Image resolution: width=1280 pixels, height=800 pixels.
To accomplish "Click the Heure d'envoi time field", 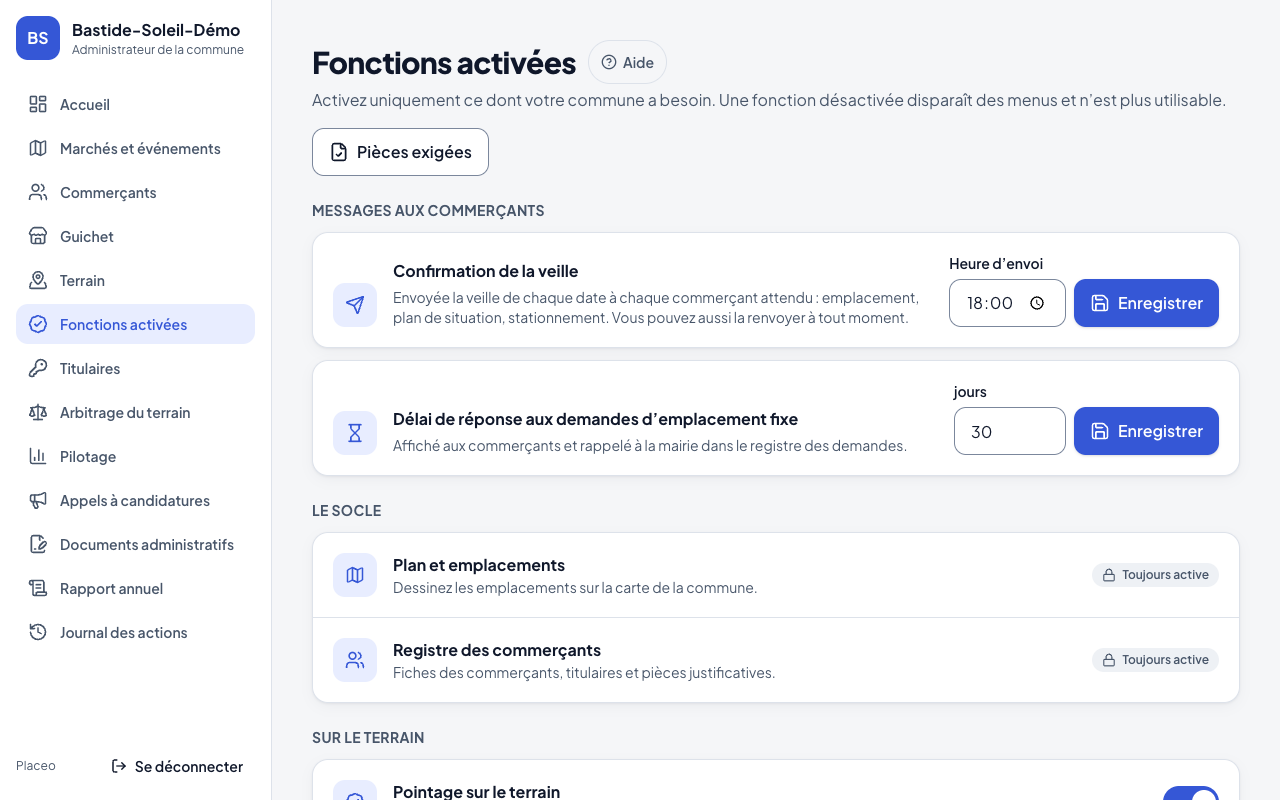I will click(x=1007, y=303).
